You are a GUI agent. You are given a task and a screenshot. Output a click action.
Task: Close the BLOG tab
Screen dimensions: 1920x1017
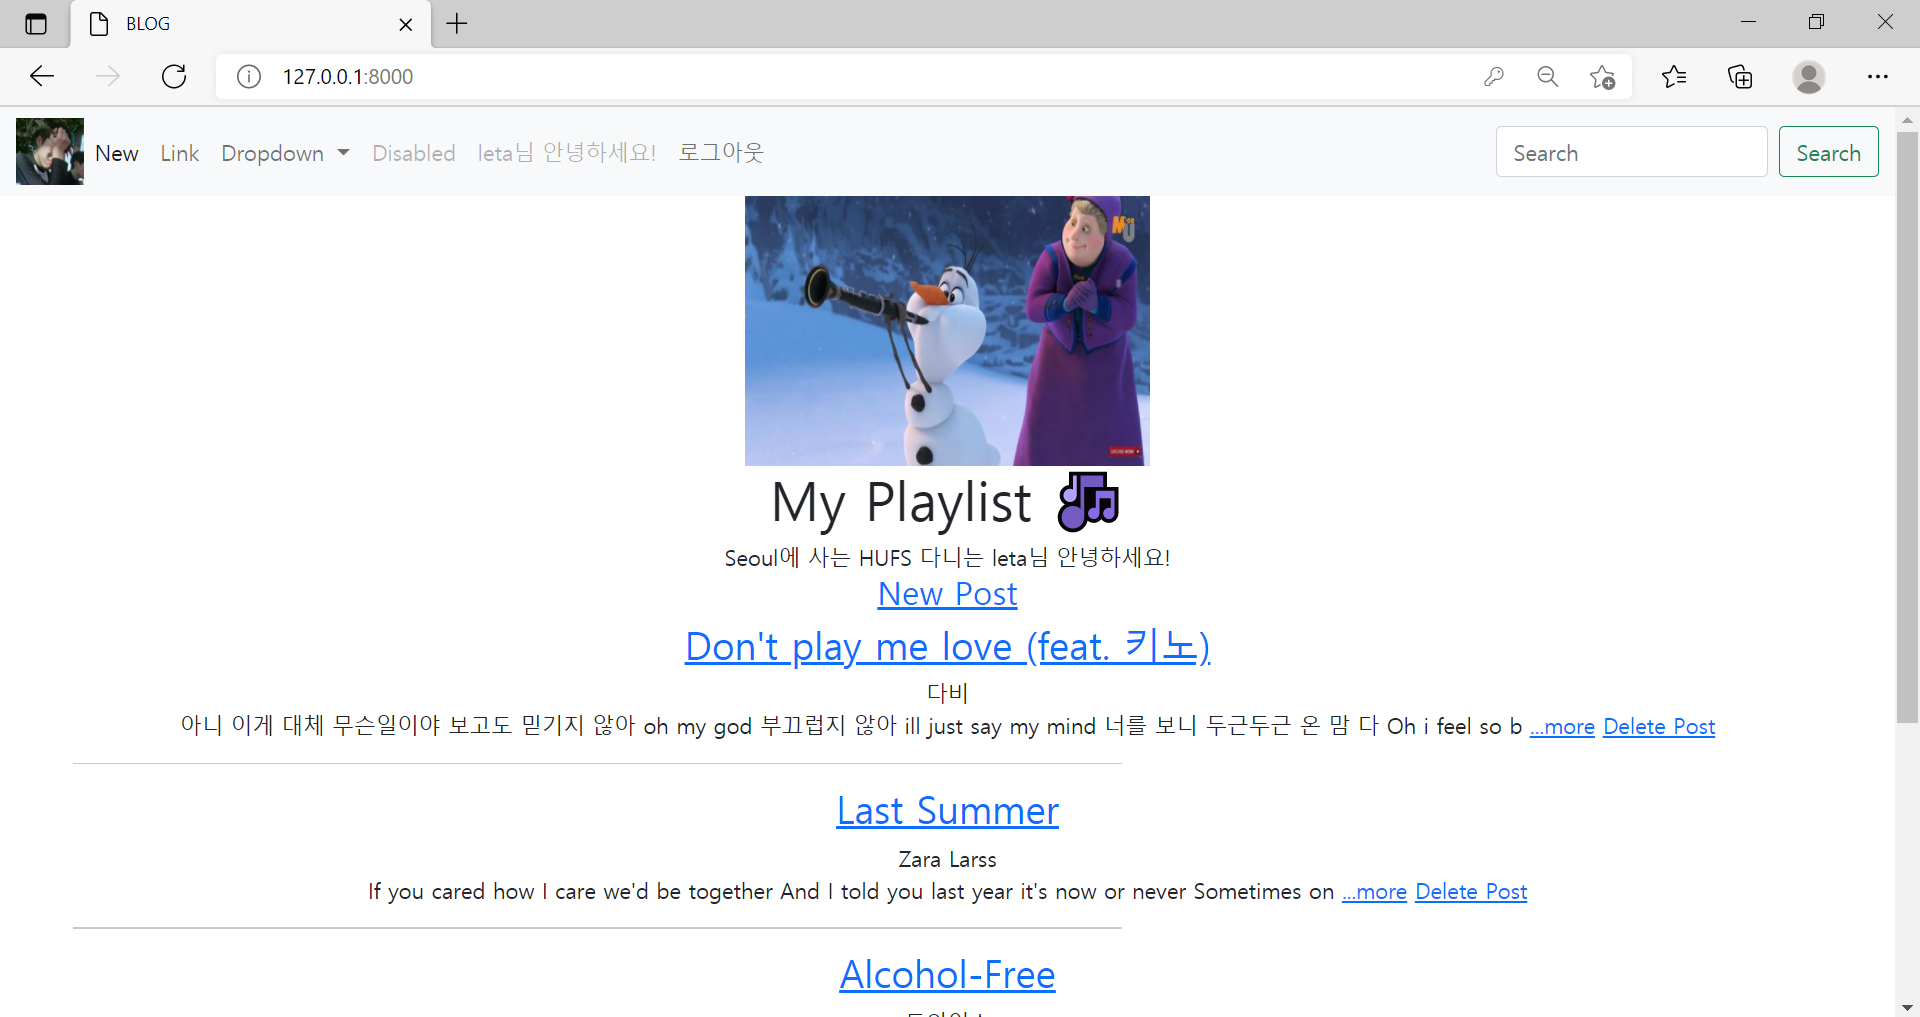[x=405, y=24]
